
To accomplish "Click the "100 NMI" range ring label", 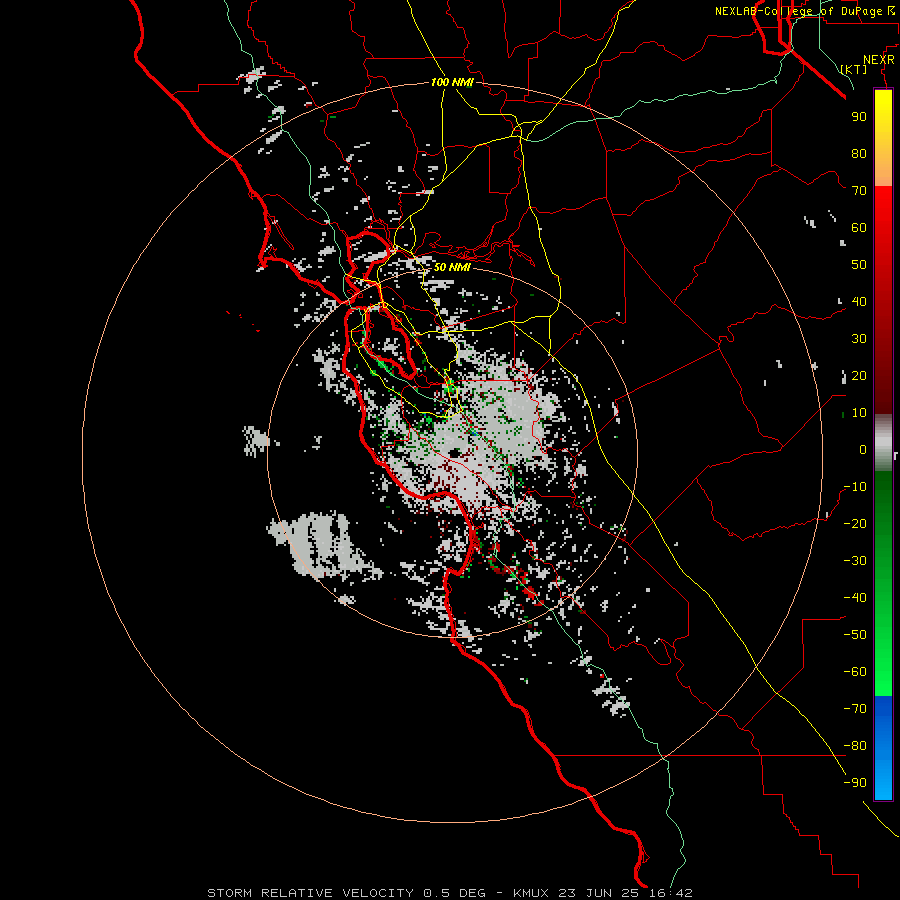I will (x=452, y=82).
